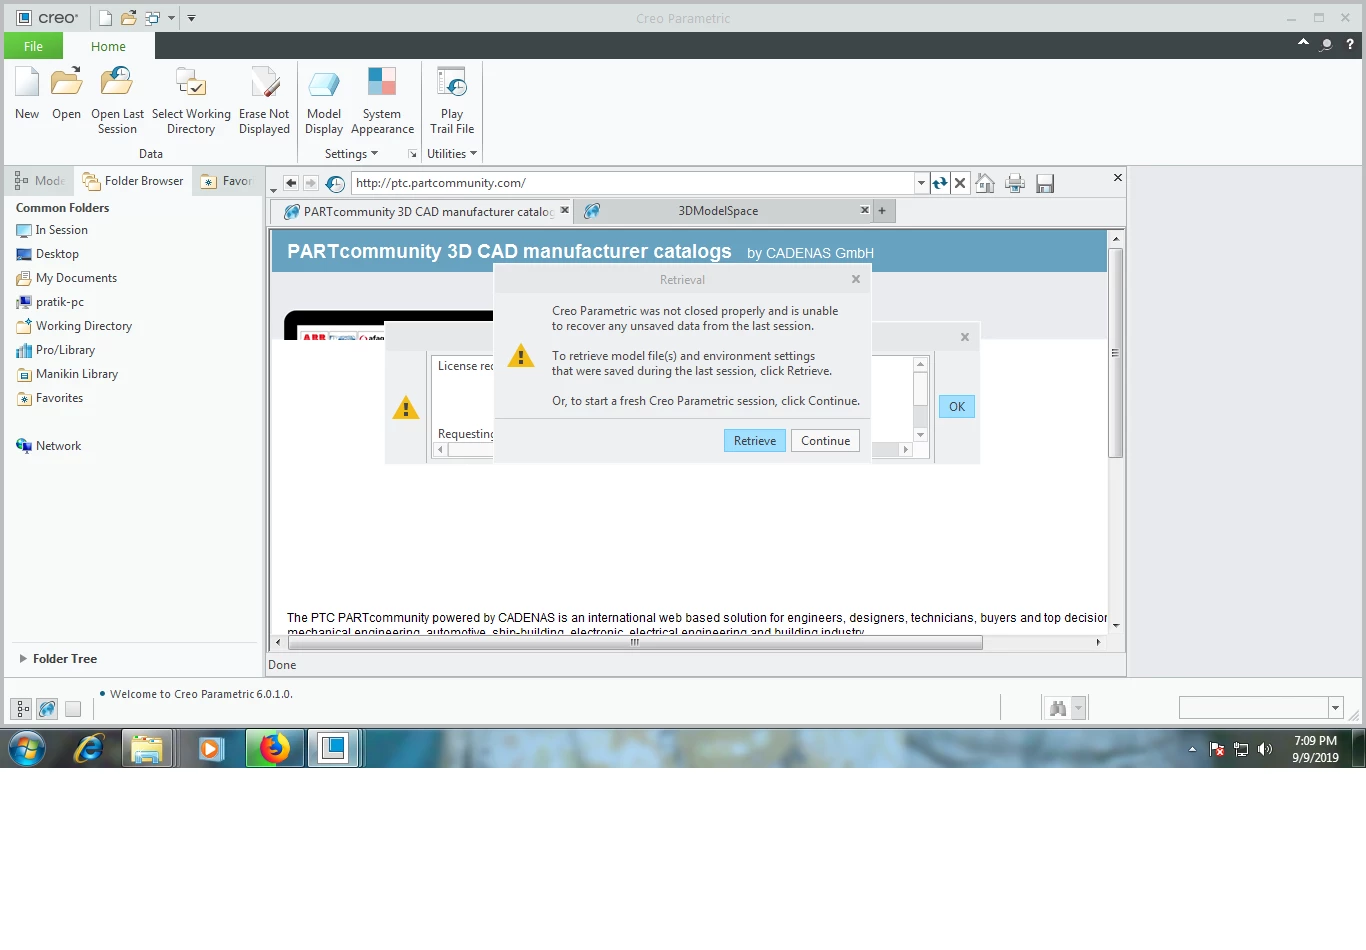The height and width of the screenshot is (950, 1366).
Task: Click quick-access New document icon
Action: (x=105, y=18)
